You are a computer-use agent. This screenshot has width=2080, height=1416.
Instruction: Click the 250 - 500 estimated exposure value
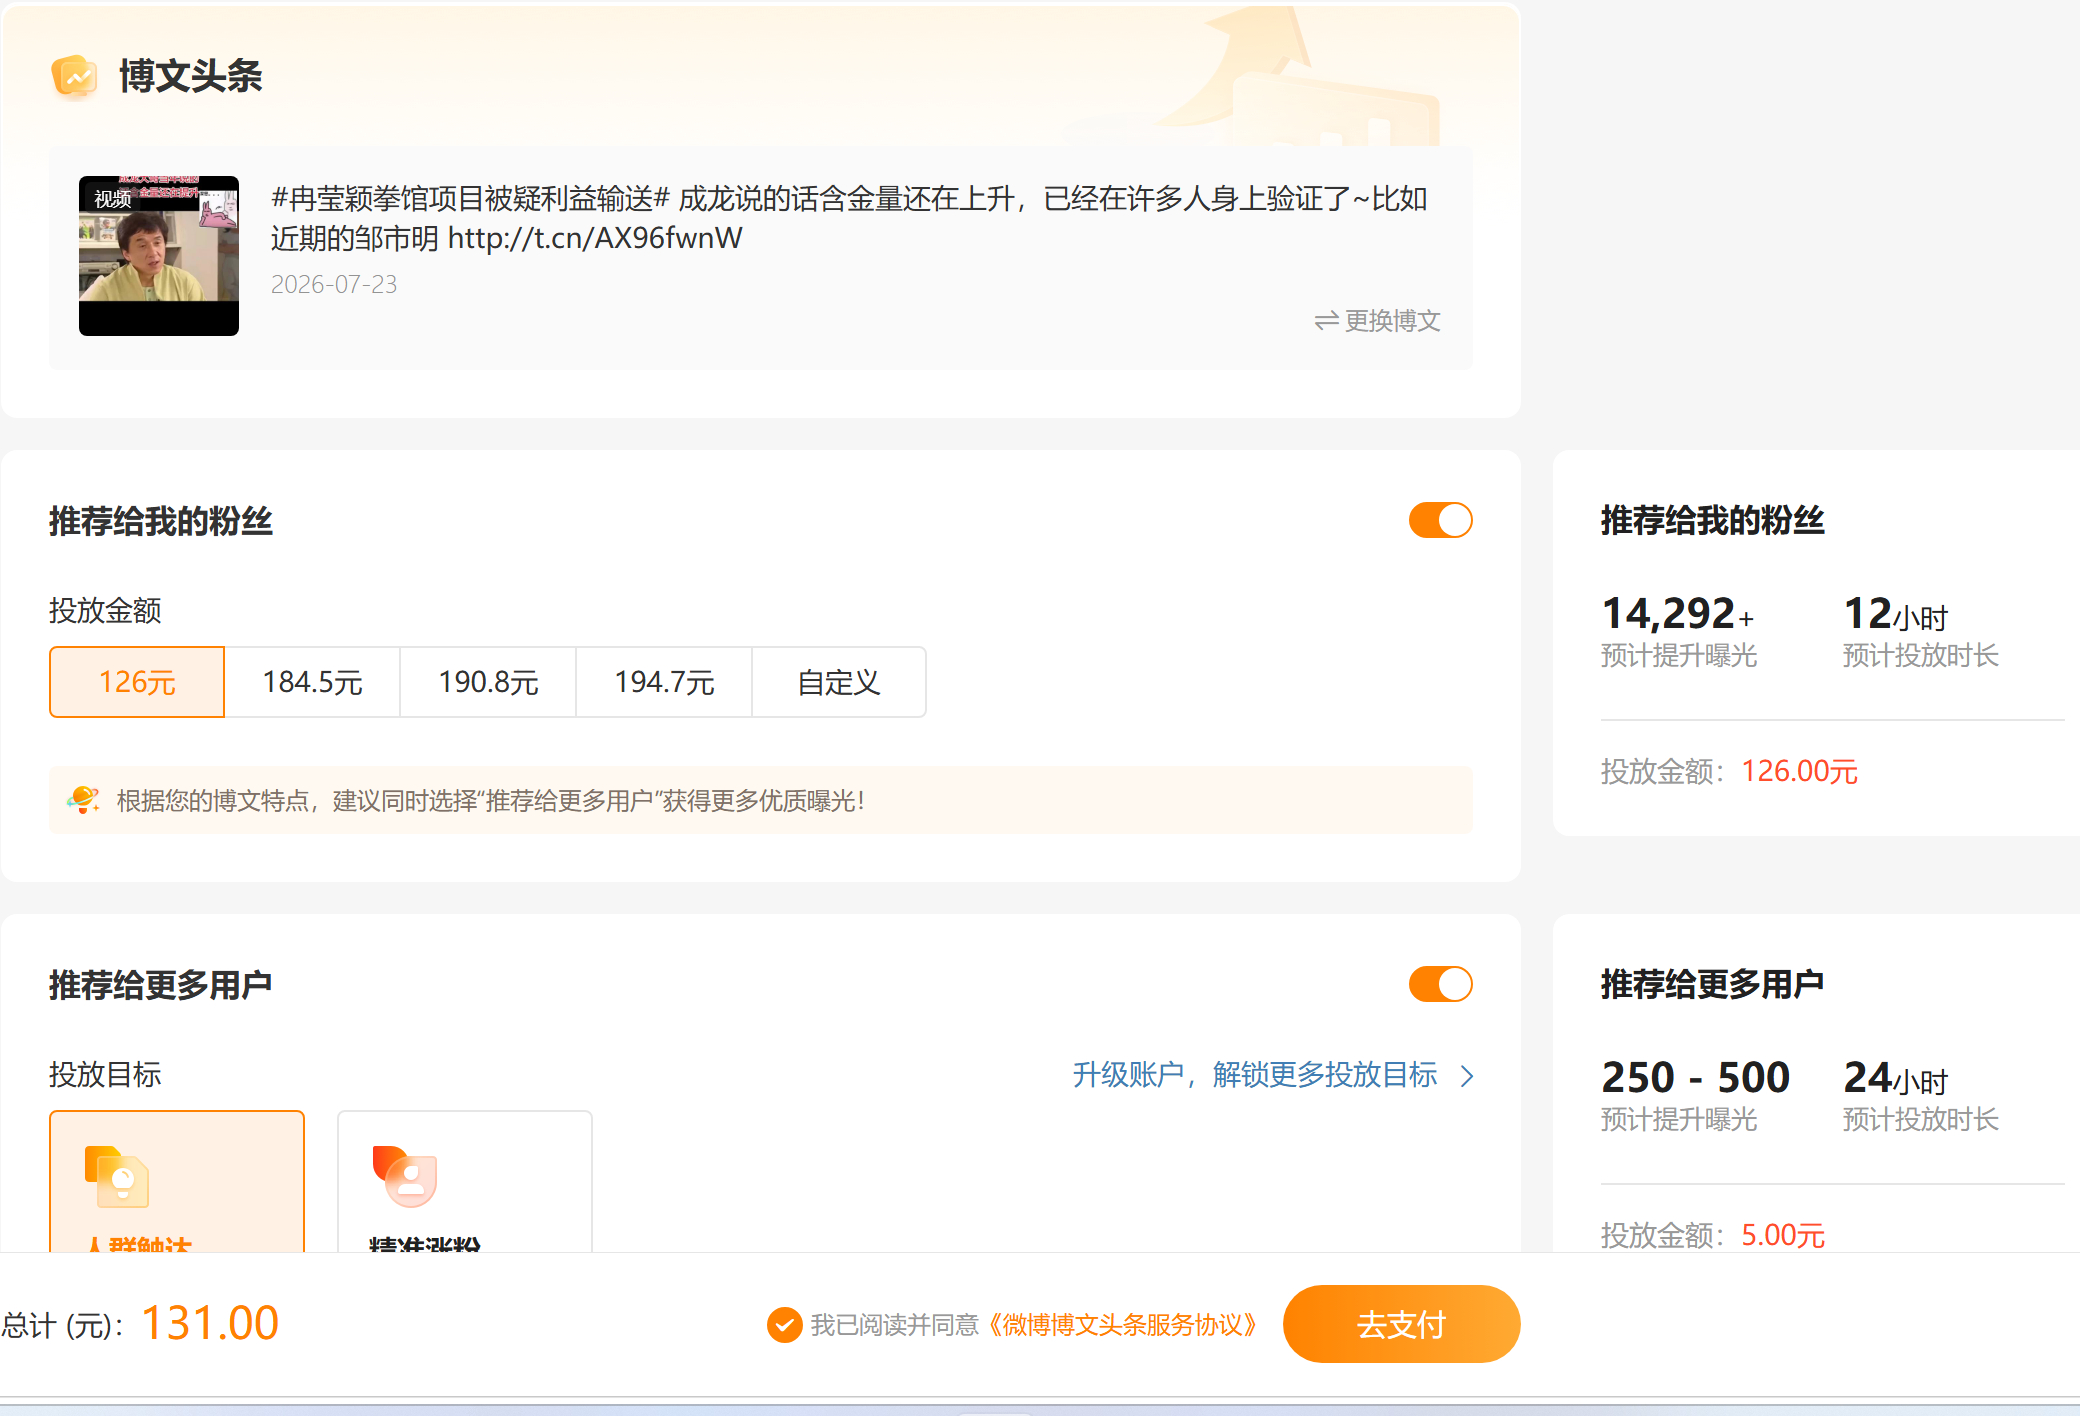click(x=1695, y=1077)
